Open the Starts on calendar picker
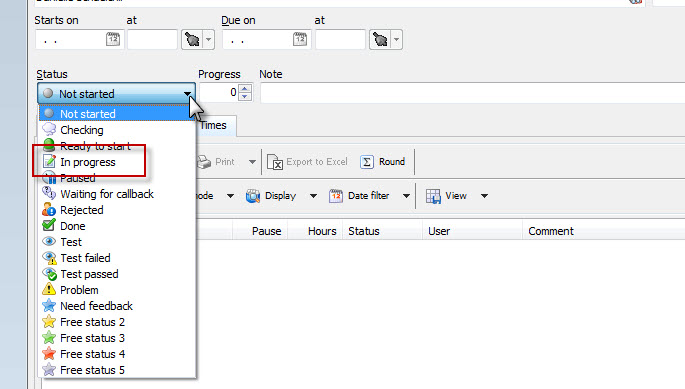685x389 pixels. [x=113, y=39]
